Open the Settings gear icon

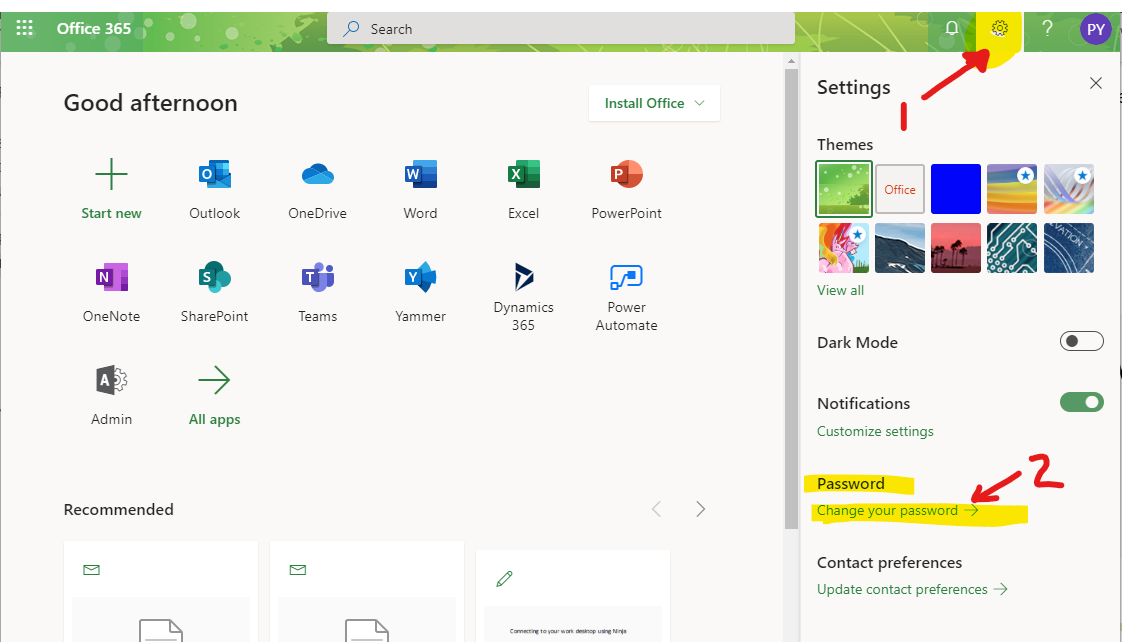point(1000,29)
